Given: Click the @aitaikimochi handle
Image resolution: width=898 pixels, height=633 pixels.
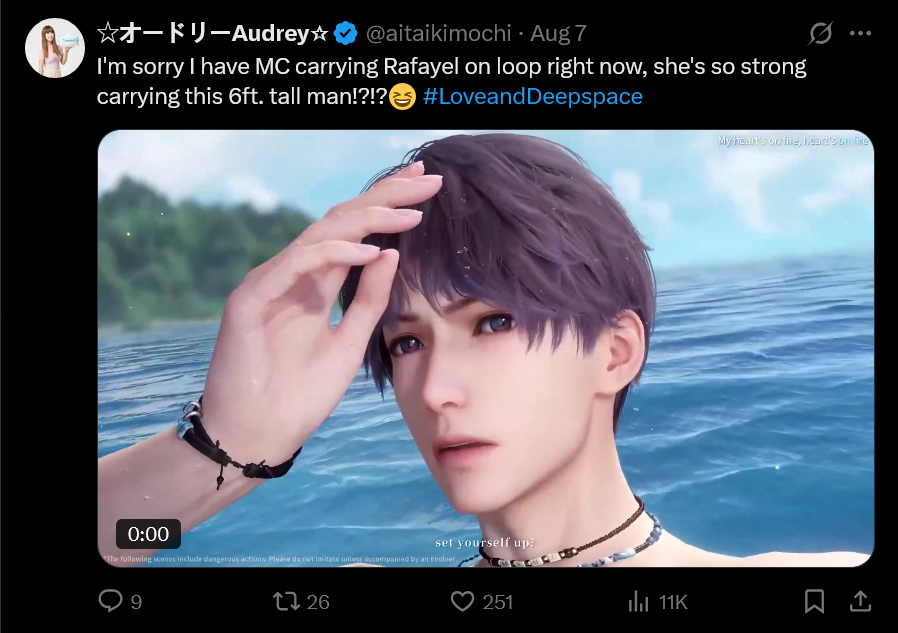Looking at the screenshot, I should click(438, 33).
